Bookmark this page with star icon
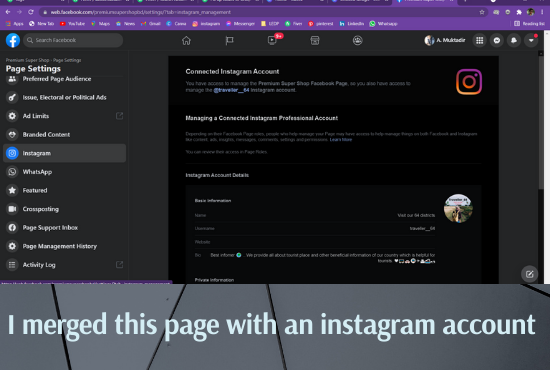This screenshot has height=370, width=550. 482,12
